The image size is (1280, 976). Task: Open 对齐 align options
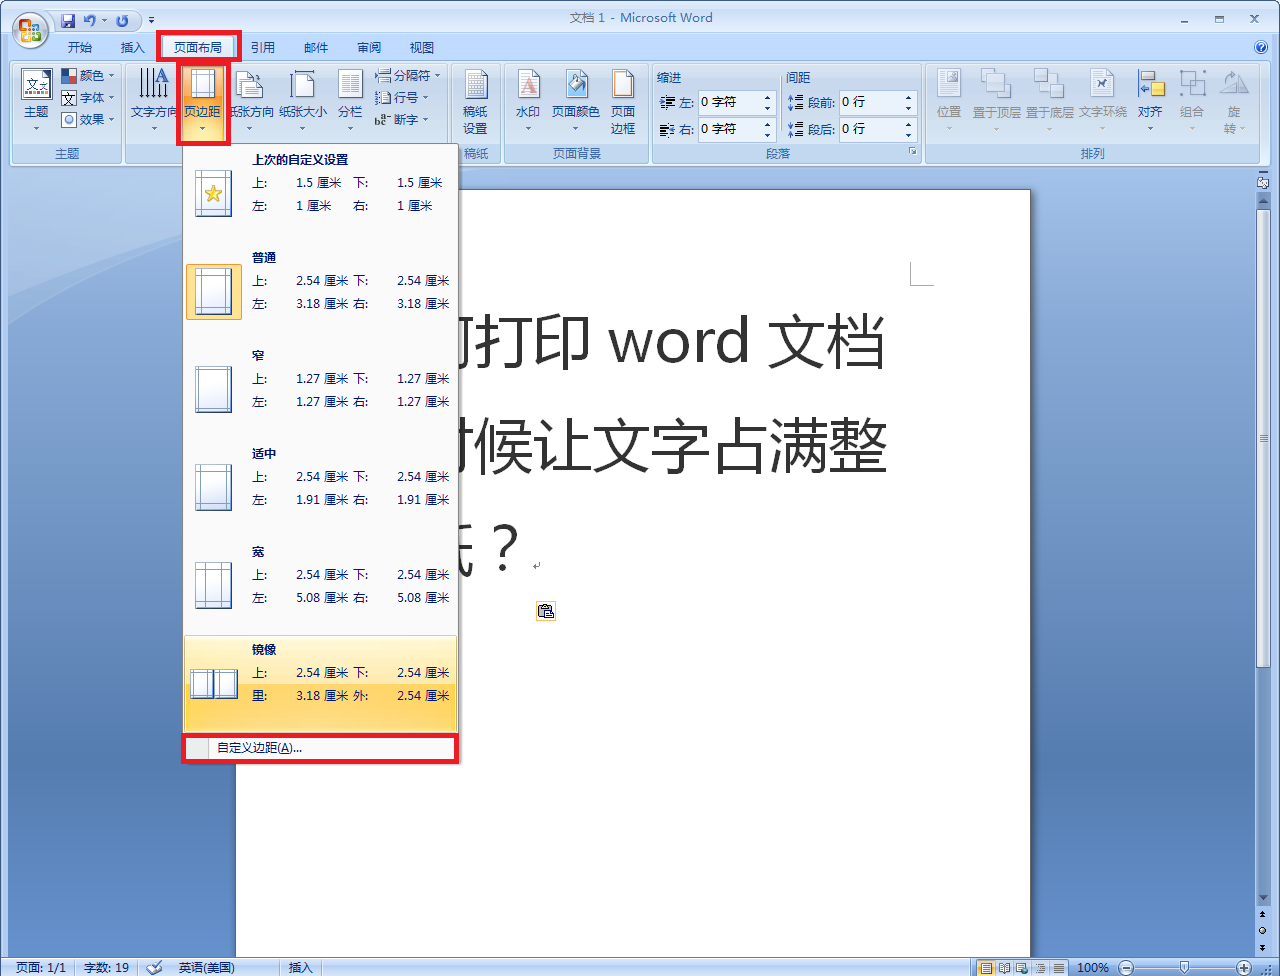click(x=1150, y=100)
